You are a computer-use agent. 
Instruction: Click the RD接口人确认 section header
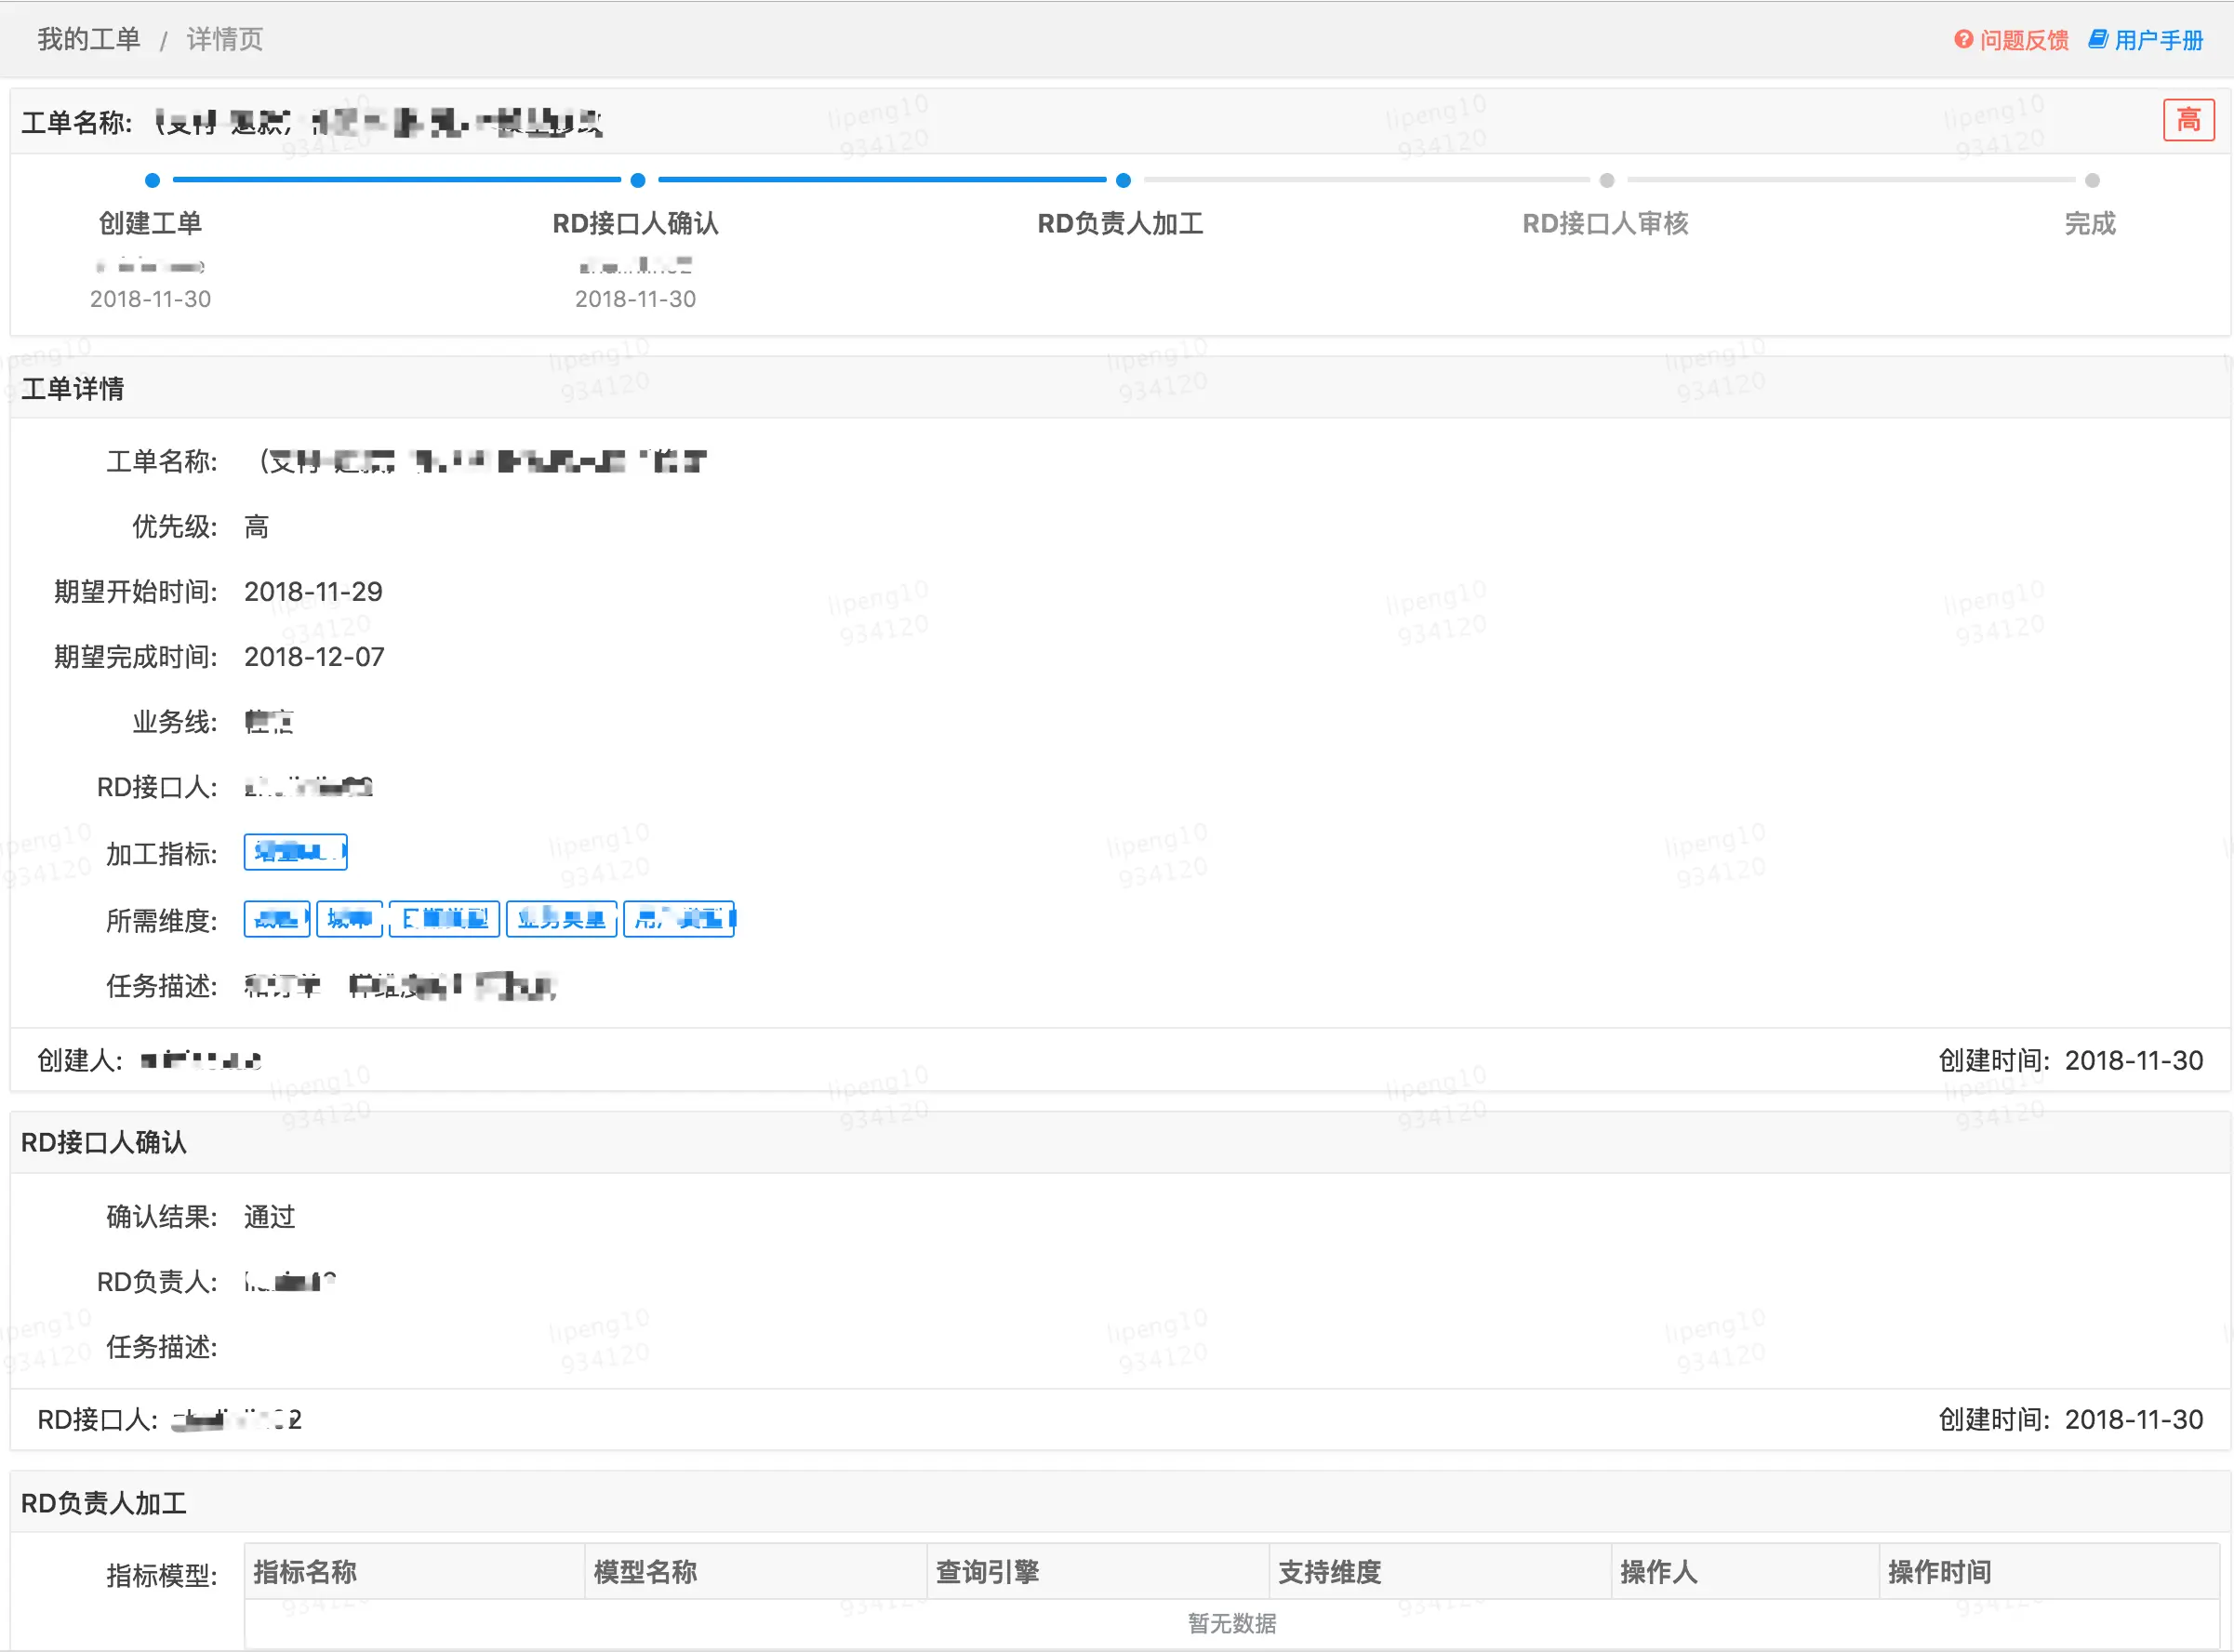click(104, 1142)
